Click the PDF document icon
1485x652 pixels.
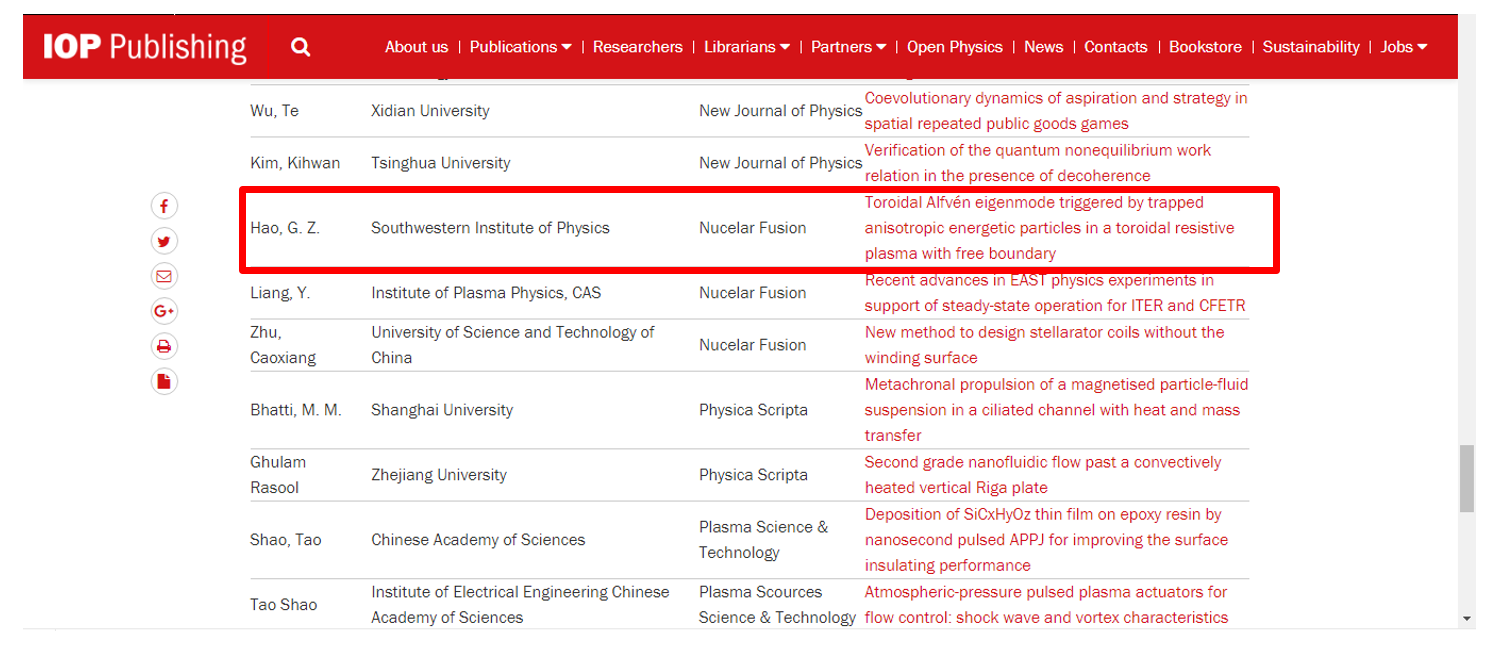[164, 381]
